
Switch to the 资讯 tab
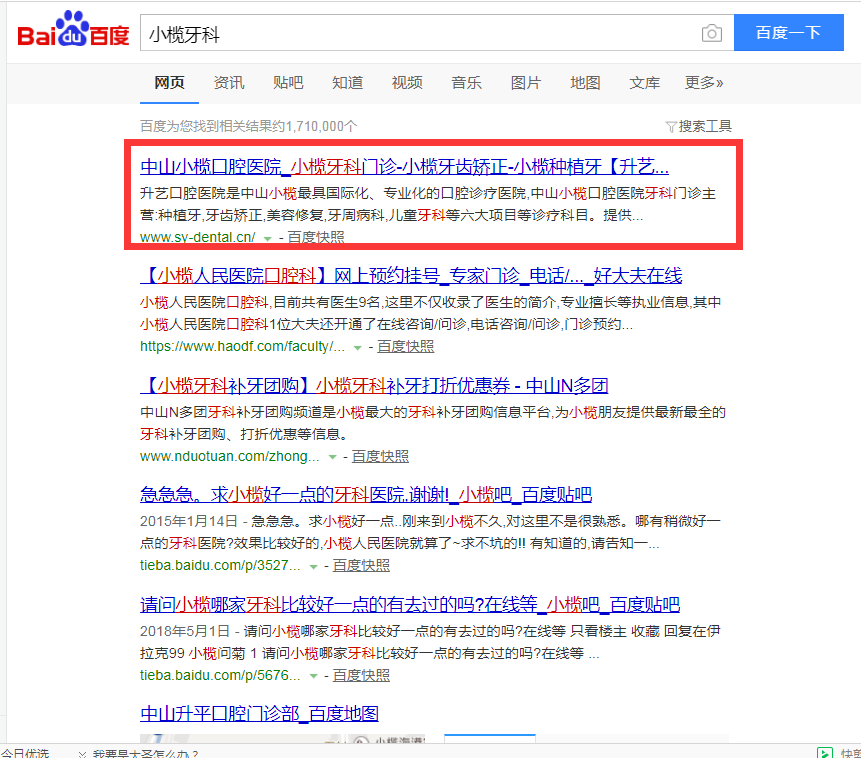[228, 83]
